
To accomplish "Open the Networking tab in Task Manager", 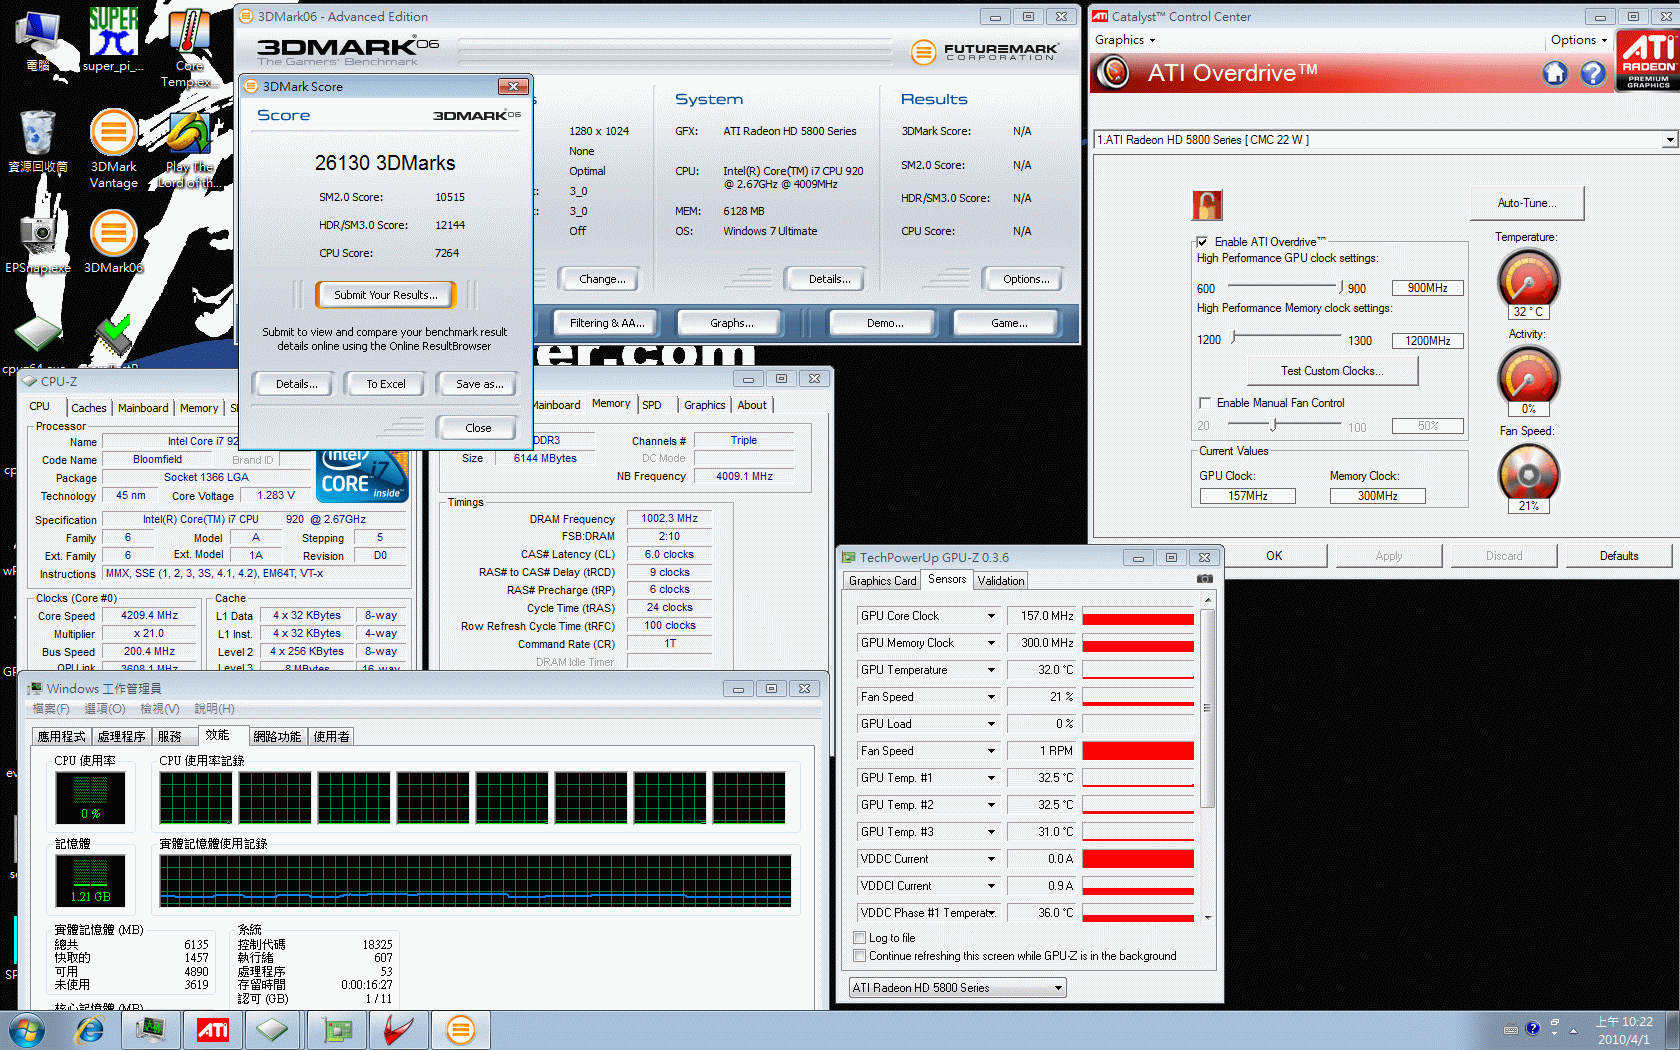I will [x=277, y=736].
